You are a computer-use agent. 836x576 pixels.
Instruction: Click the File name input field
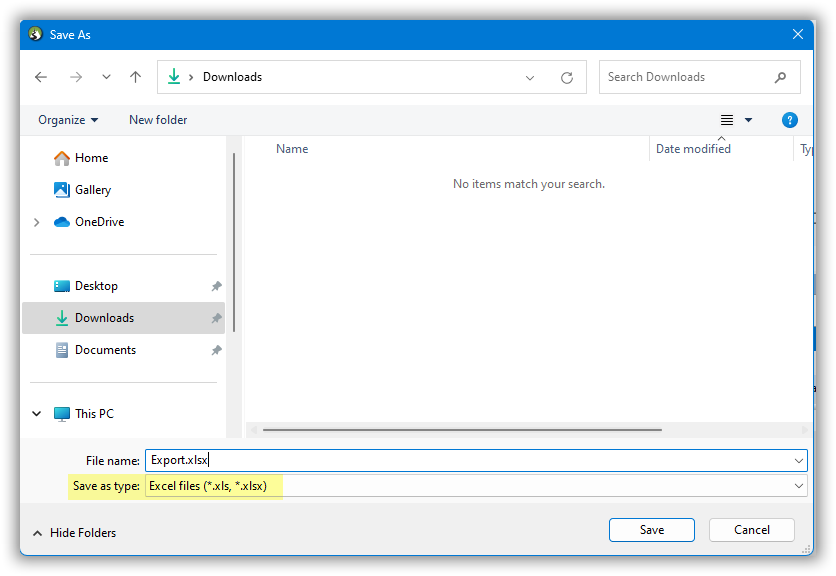pos(470,460)
